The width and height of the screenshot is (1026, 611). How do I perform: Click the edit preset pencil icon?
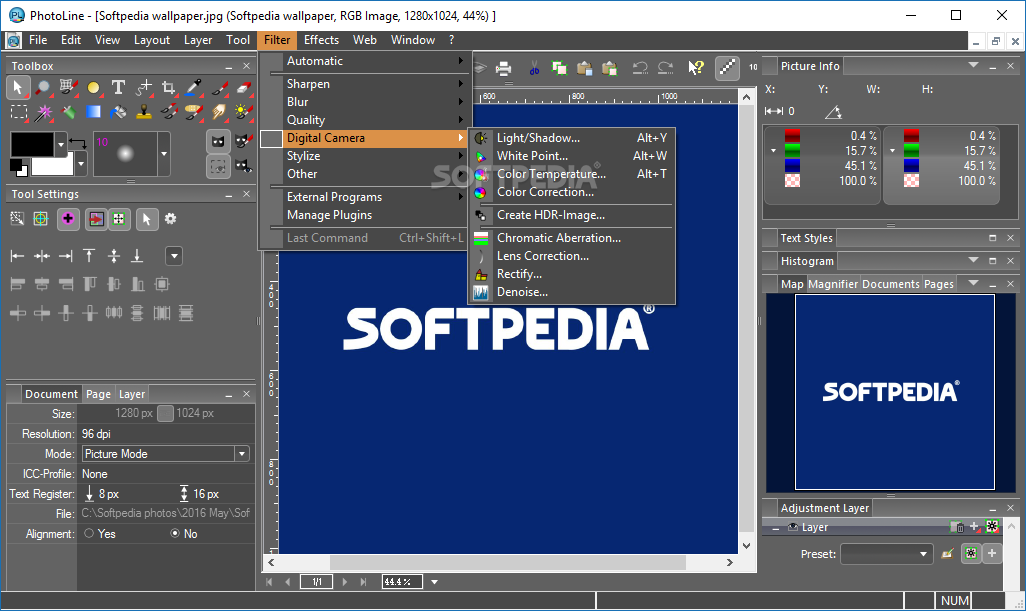click(x=947, y=554)
